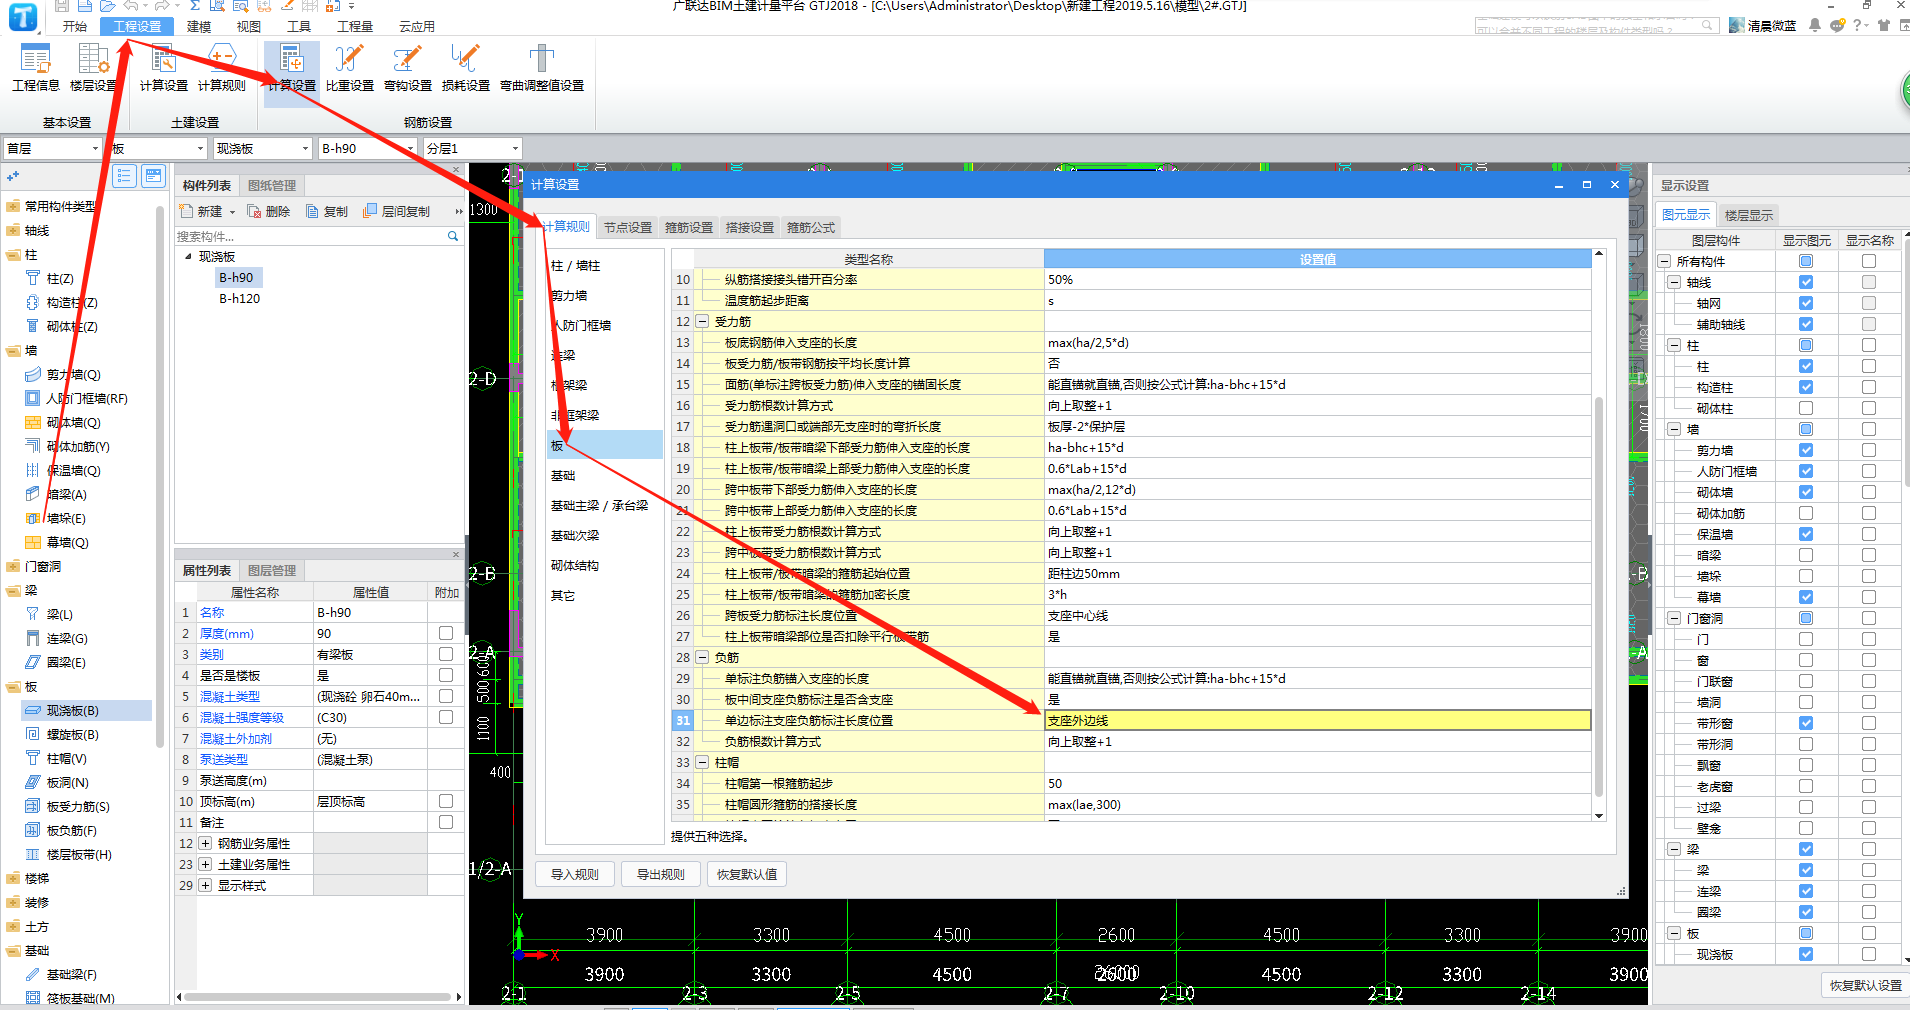
Task: Switch navigation panel to list view icon
Action: tap(124, 176)
